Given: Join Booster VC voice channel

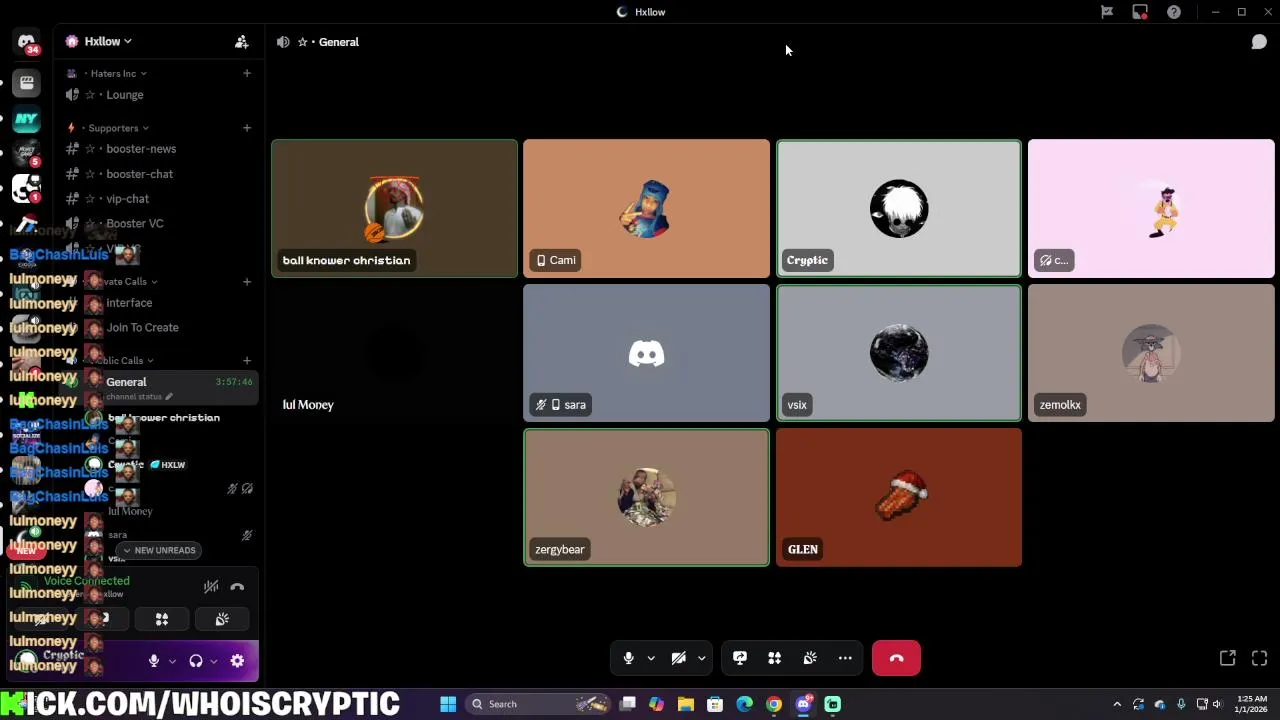Looking at the screenshot, I should tap(135, 224).
